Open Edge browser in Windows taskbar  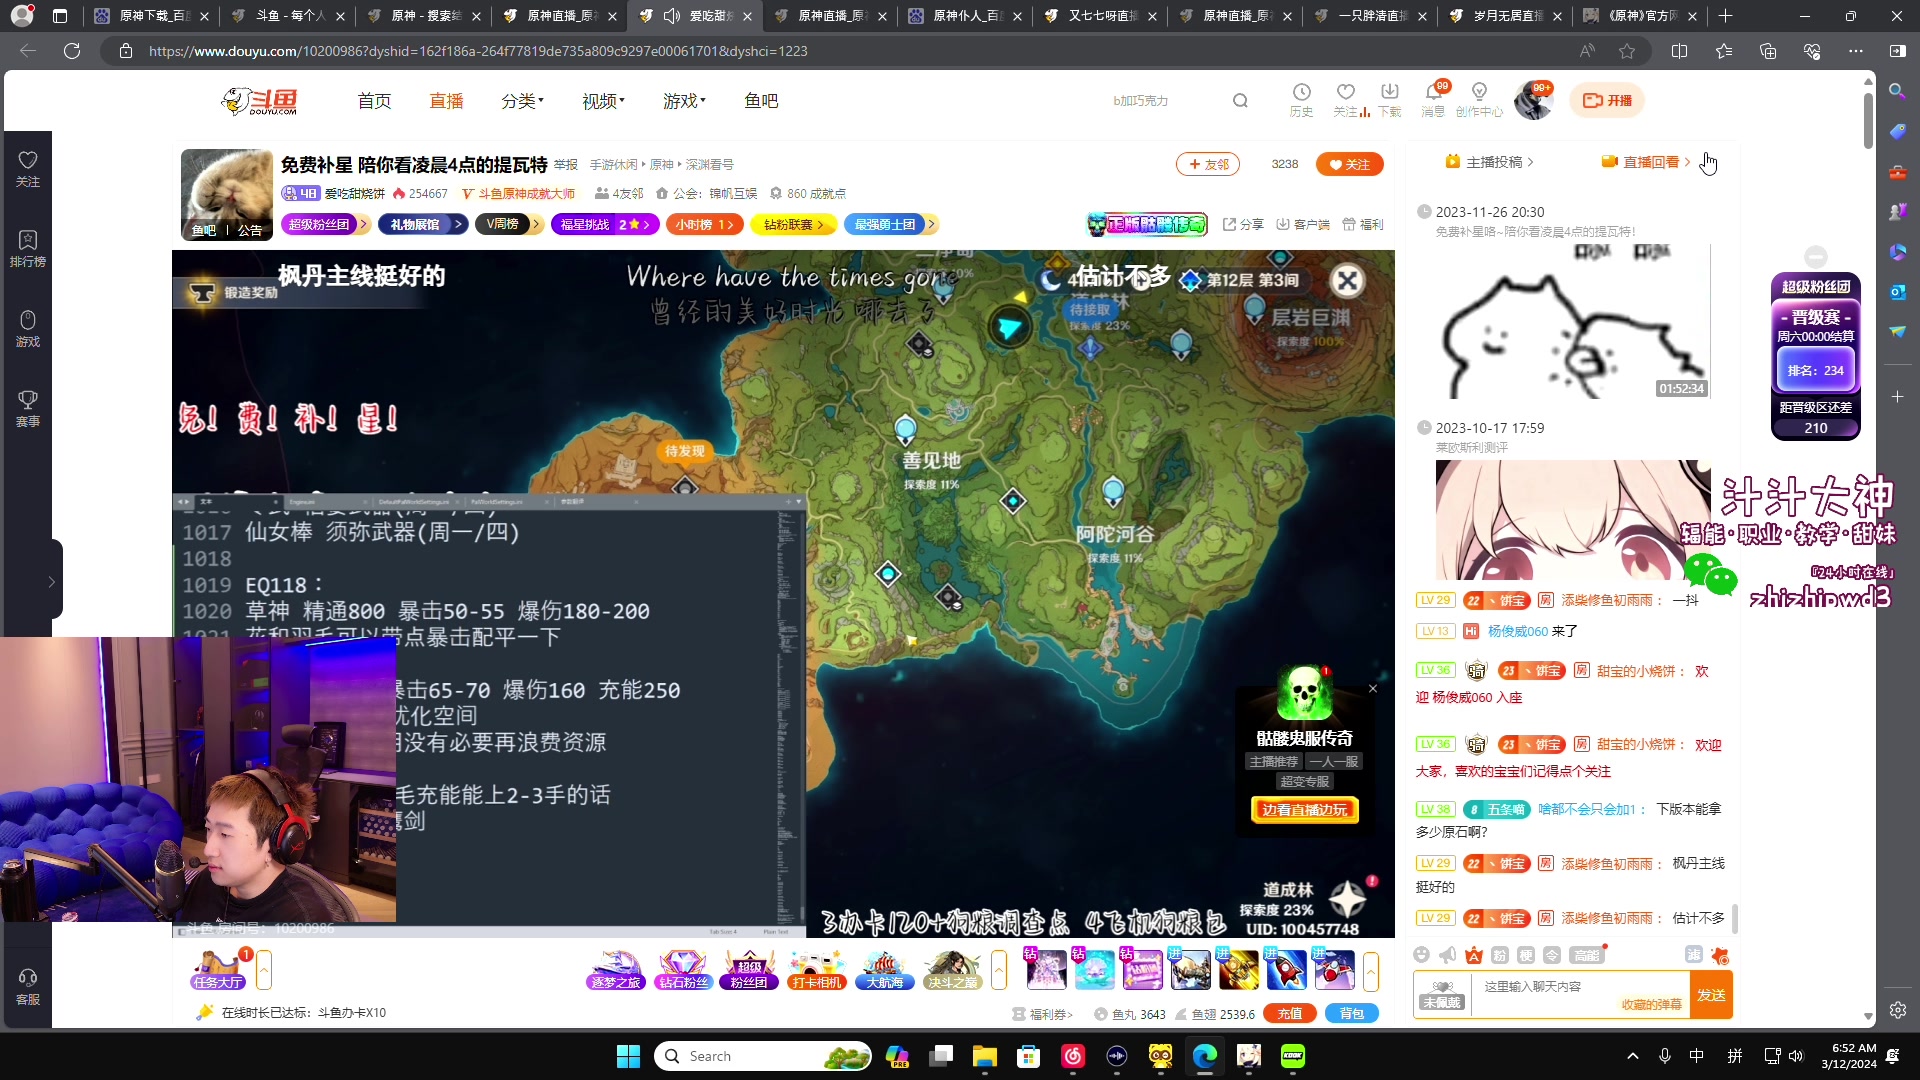tap(1205, 1056)
